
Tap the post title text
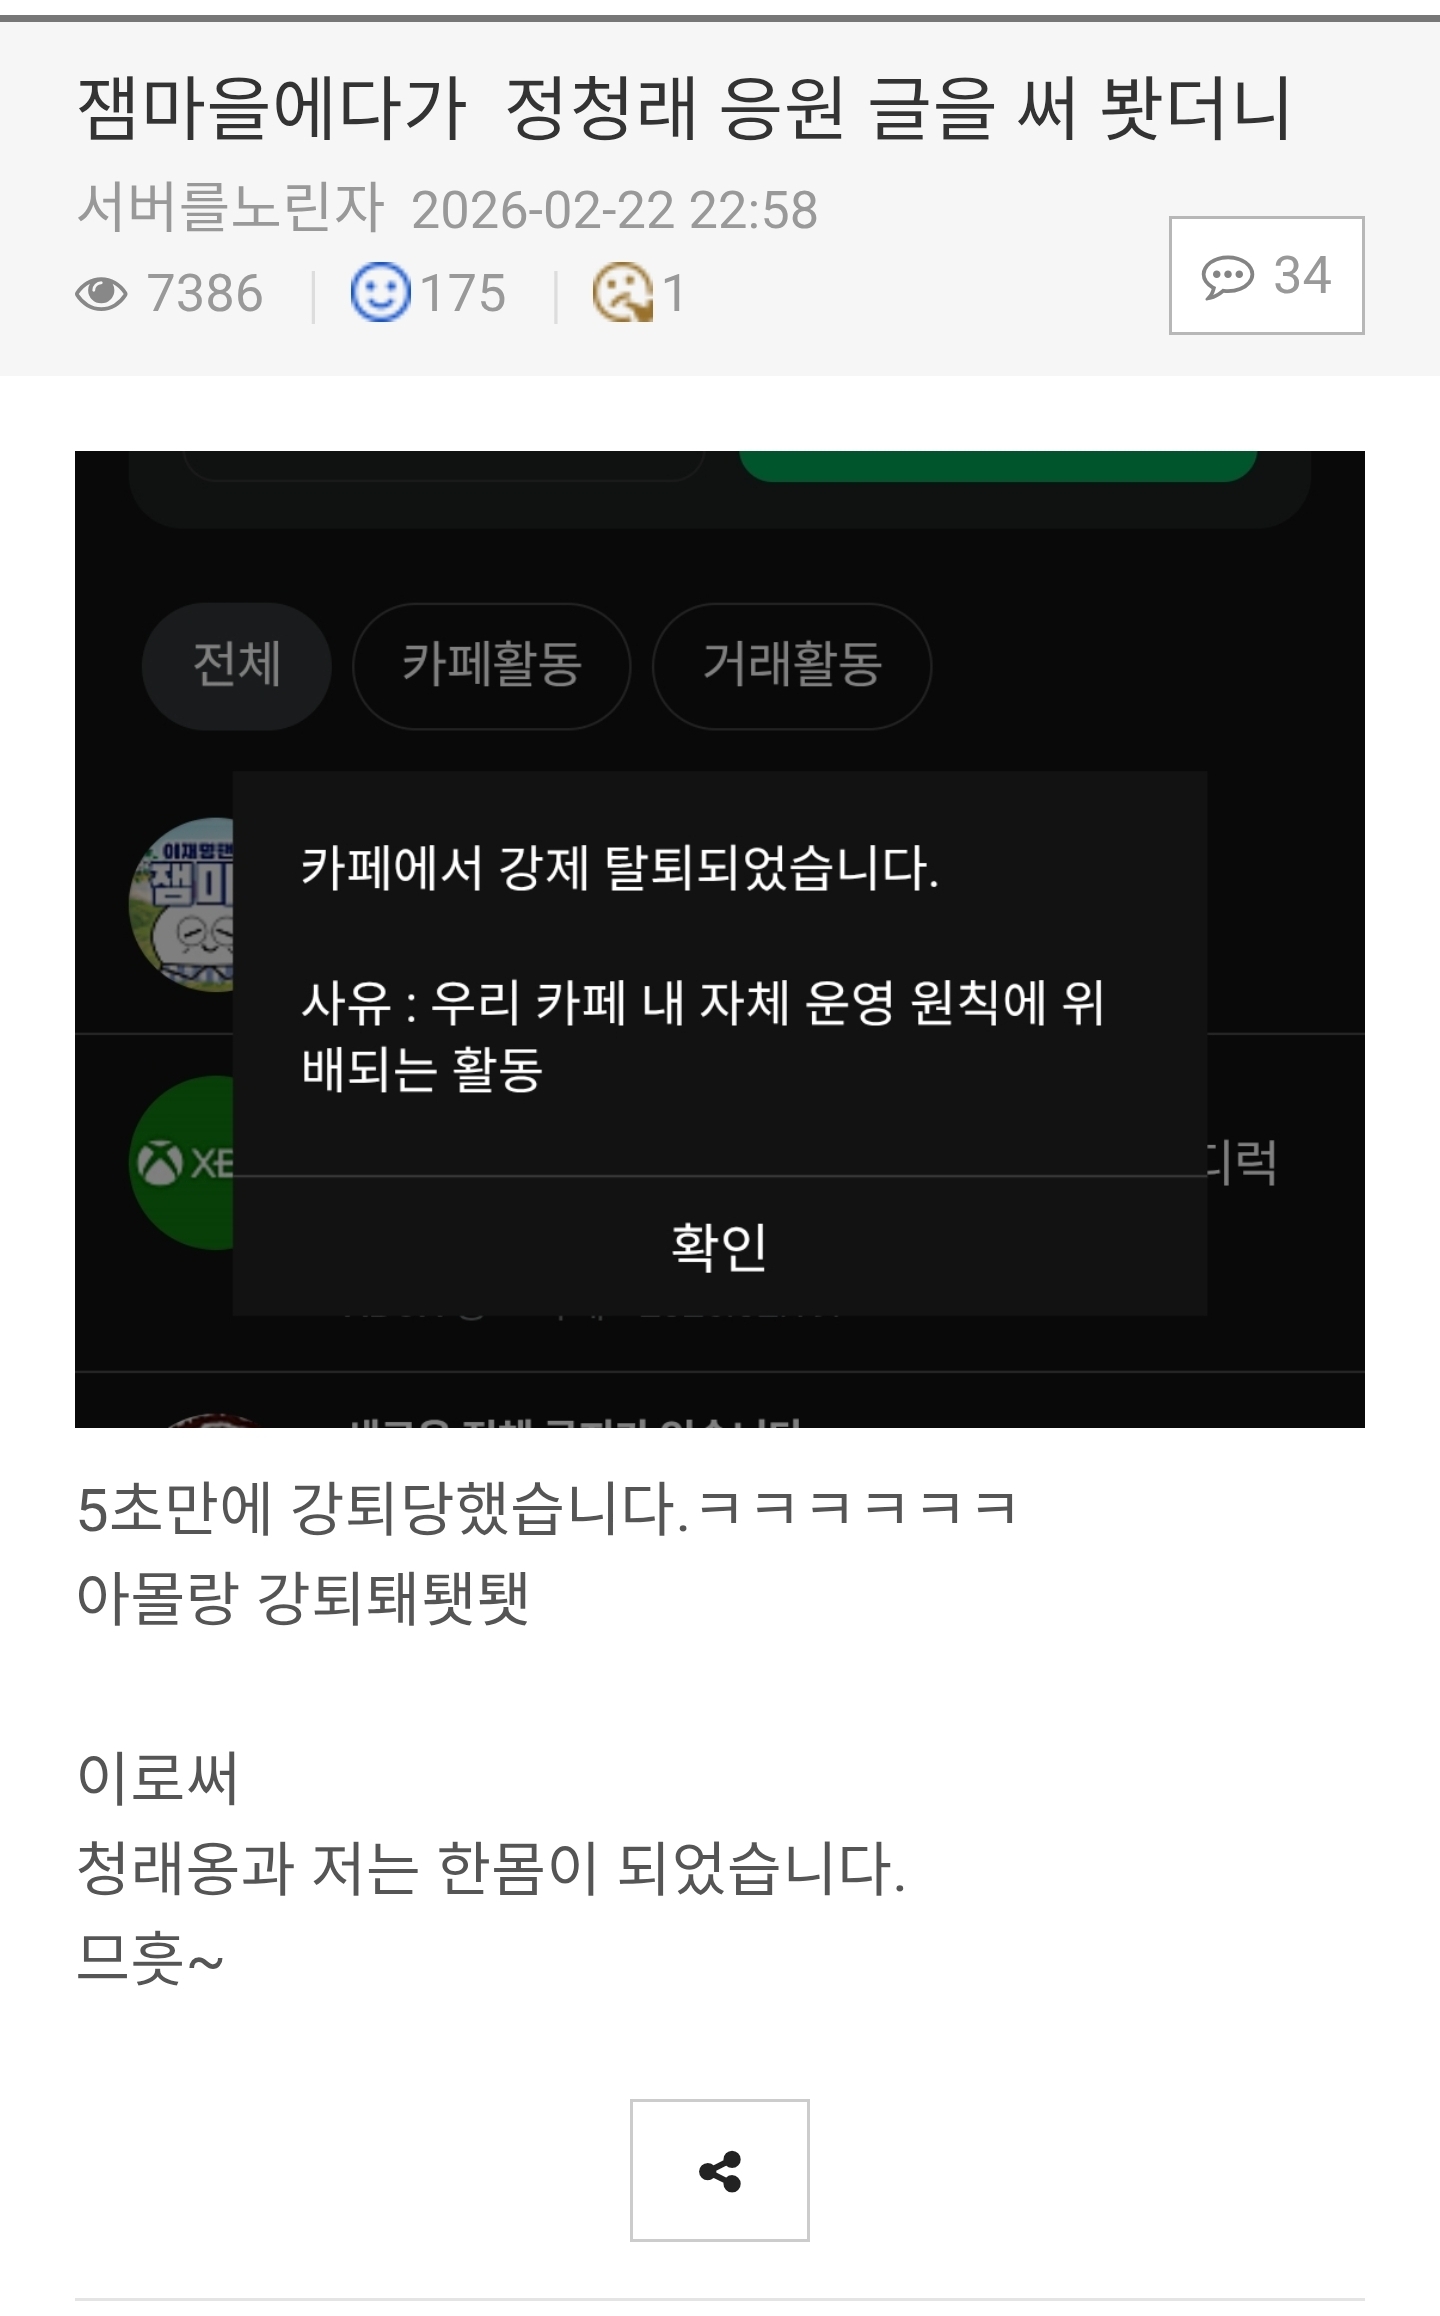685,108
